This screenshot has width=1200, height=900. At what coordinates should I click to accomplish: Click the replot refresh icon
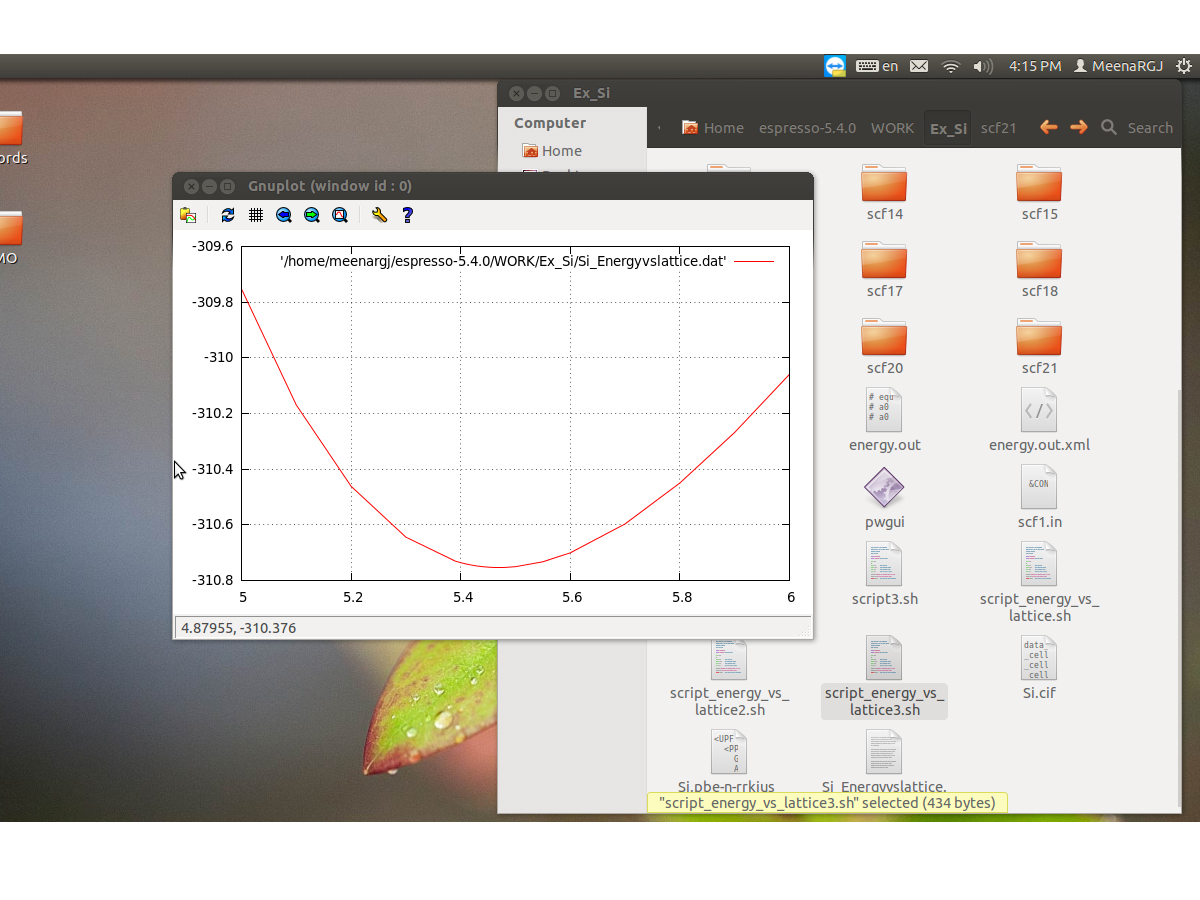[x=228, y=215]
